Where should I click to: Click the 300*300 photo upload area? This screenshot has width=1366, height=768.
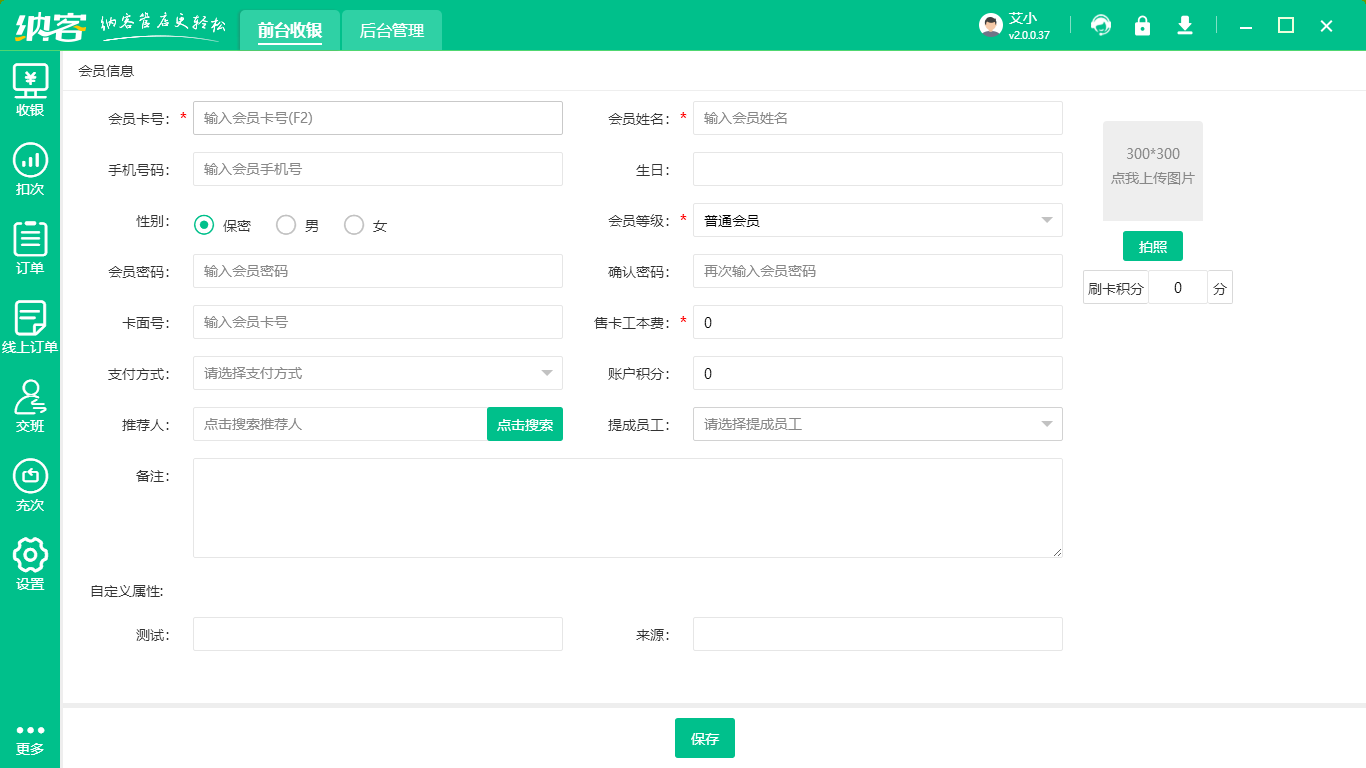(1152, 169)
